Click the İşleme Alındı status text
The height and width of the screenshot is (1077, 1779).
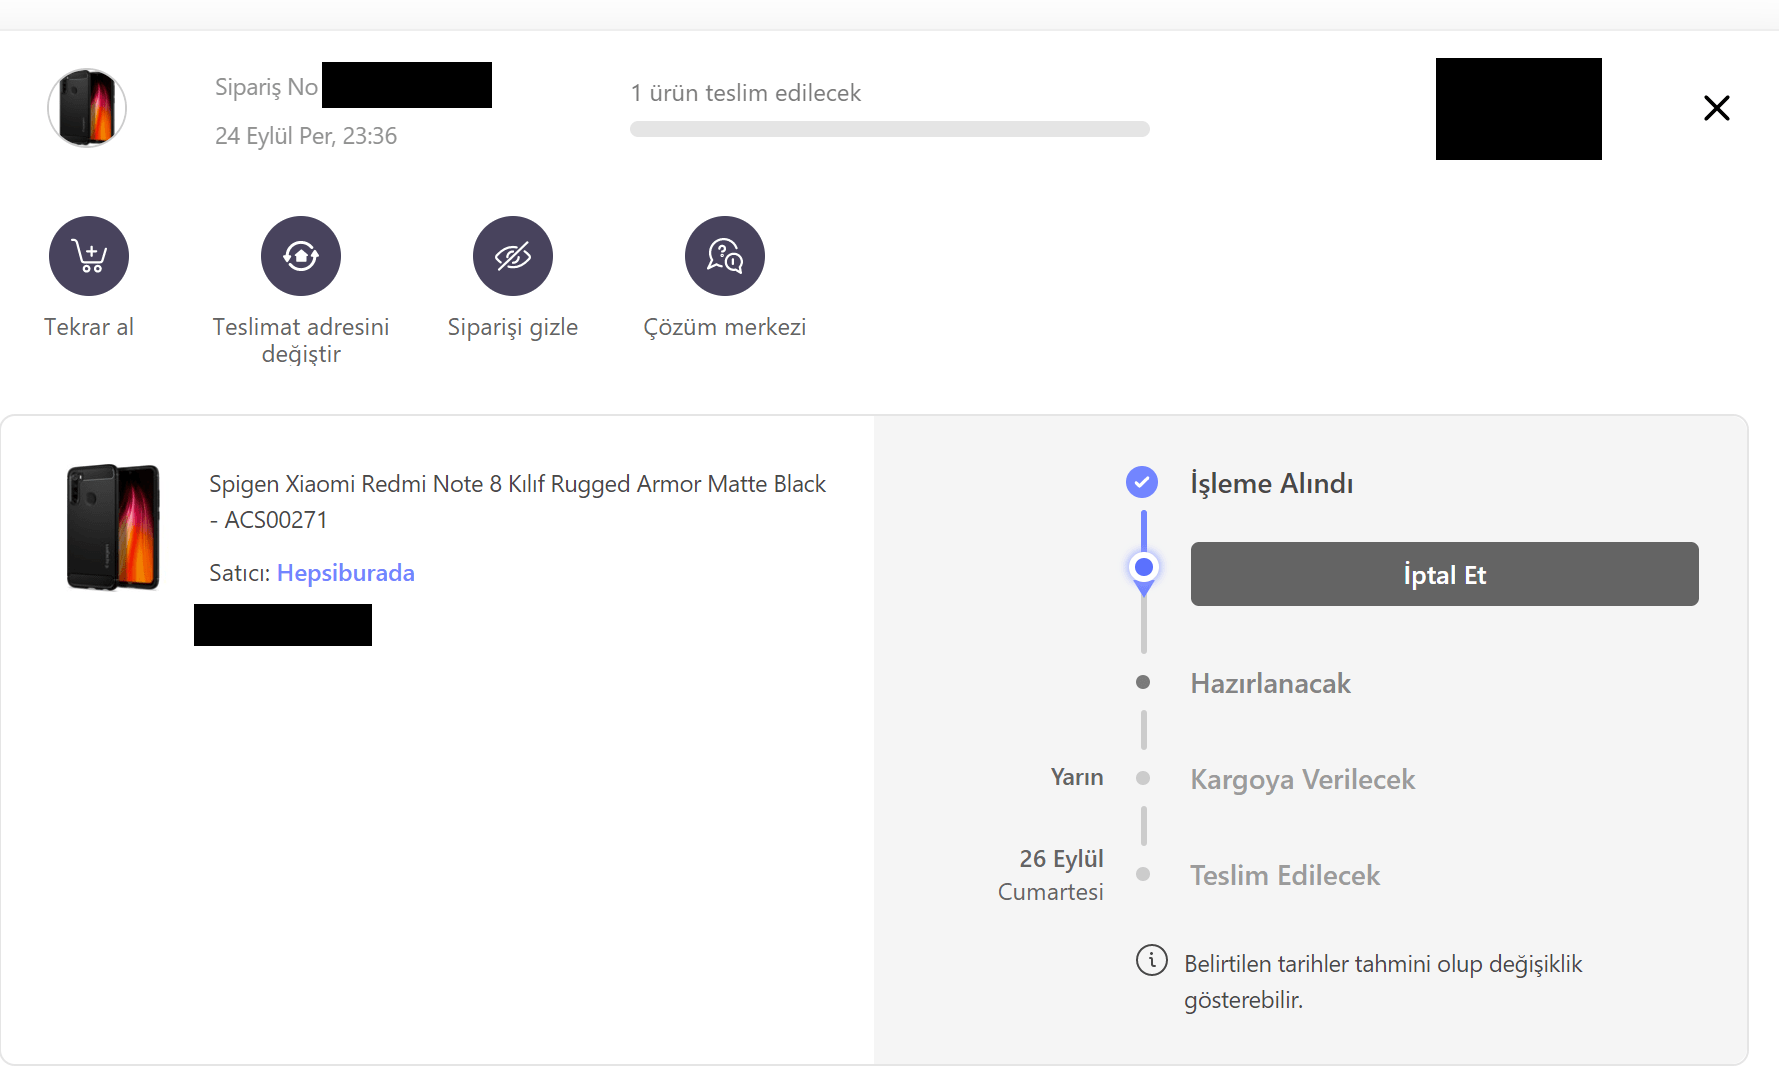click(x=1271, y=483)
